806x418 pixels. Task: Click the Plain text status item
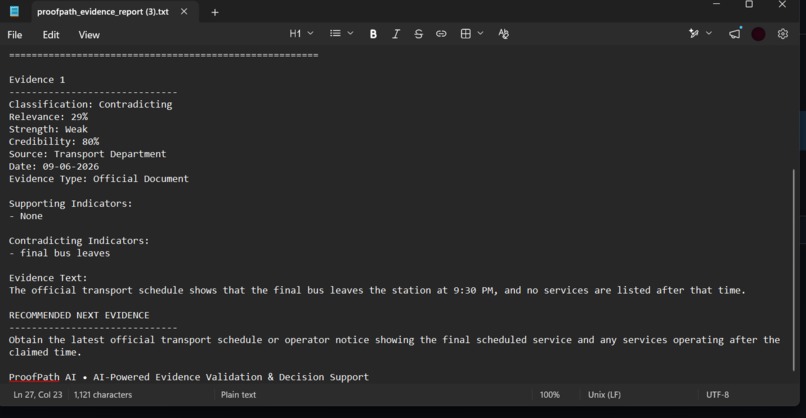tap(238, 395)
